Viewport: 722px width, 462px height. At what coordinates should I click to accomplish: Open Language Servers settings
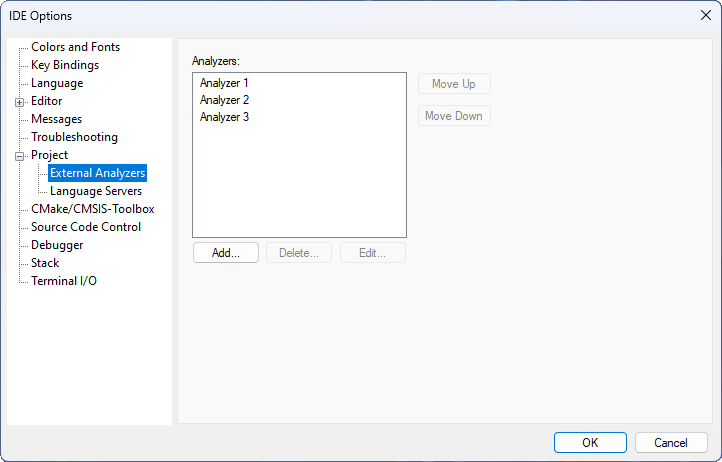tap(96, 191)
